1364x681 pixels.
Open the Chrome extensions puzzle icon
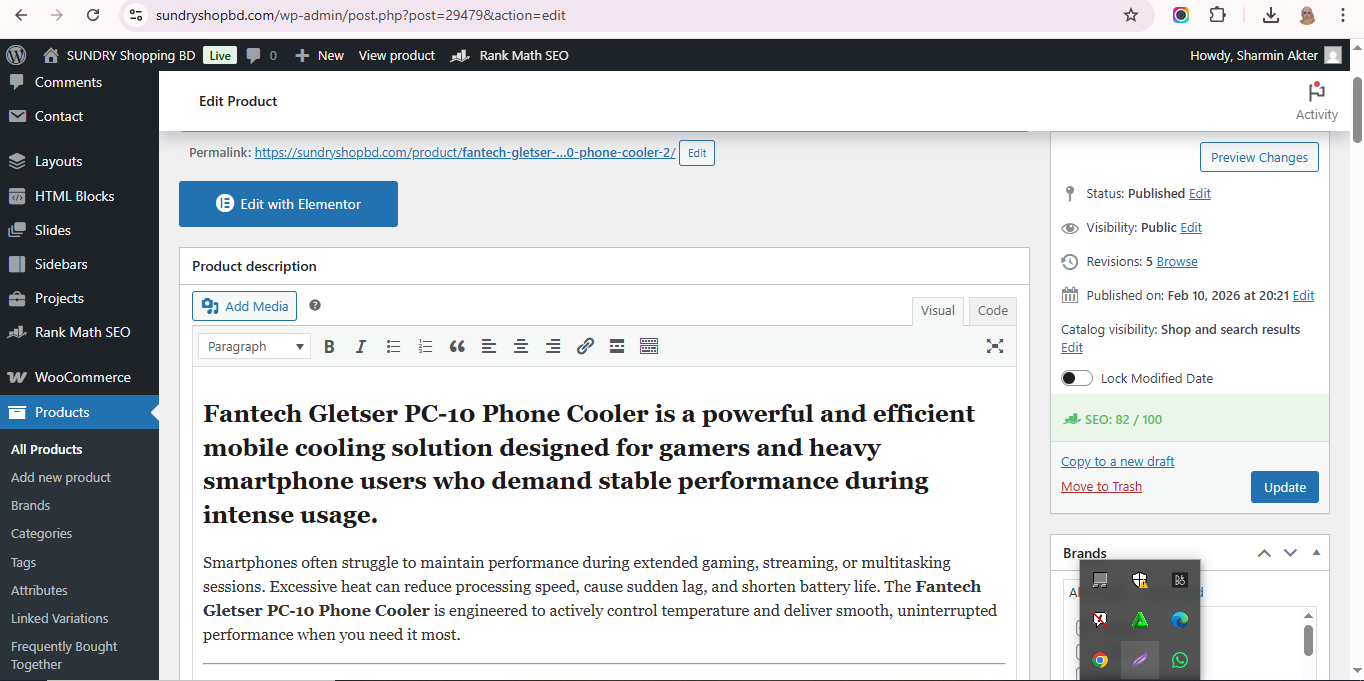[x=1217, y=15]
